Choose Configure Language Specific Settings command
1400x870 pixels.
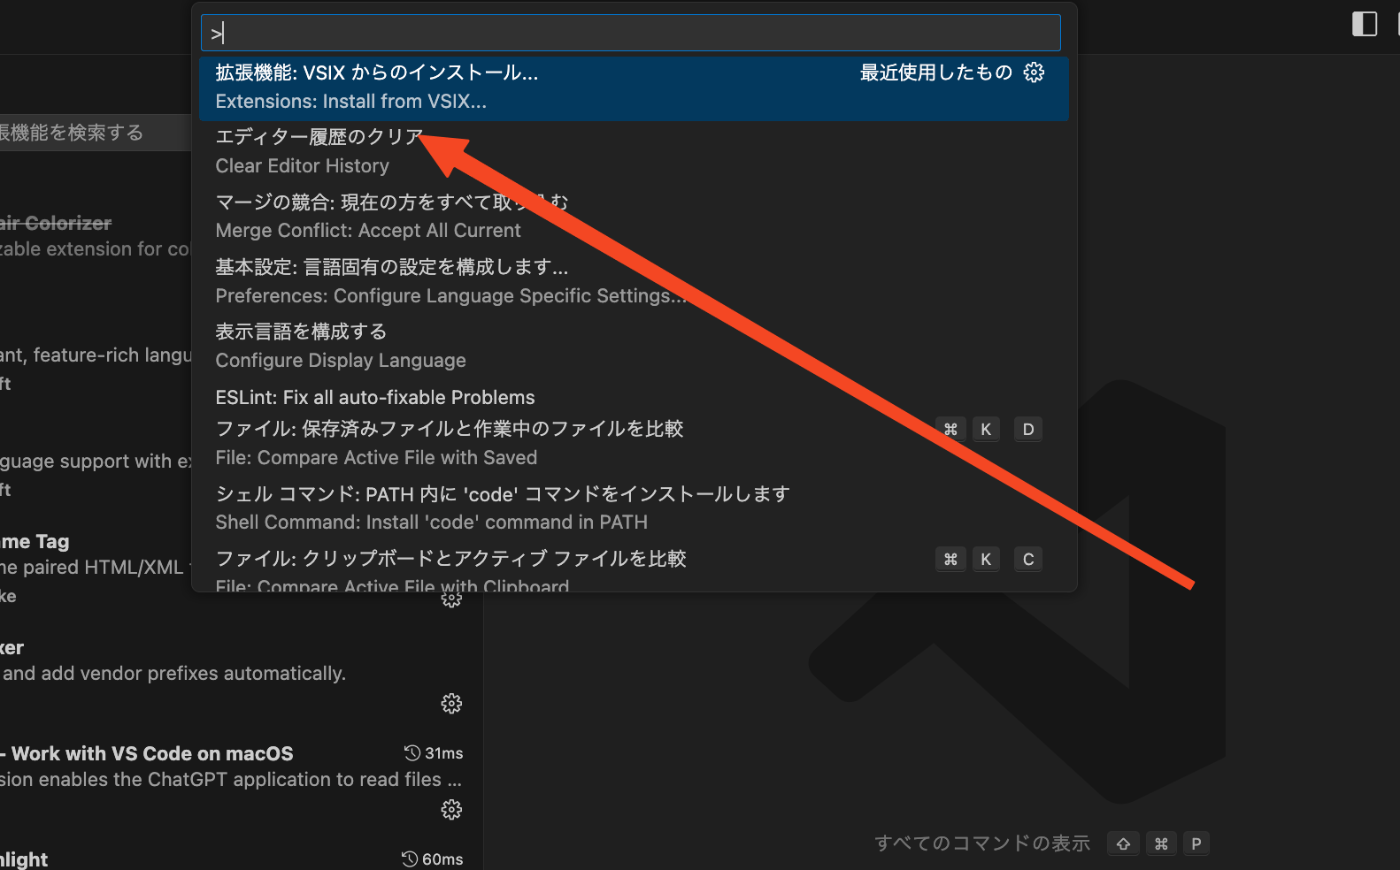point(634,282)
